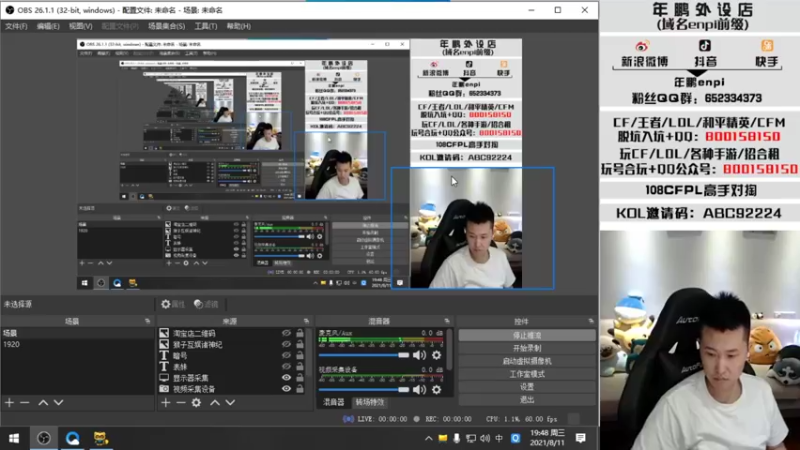Move the selected source up in the 来源 list
Image resolution: width=800 pixels, height=450 pixels.
coord(215,403)
